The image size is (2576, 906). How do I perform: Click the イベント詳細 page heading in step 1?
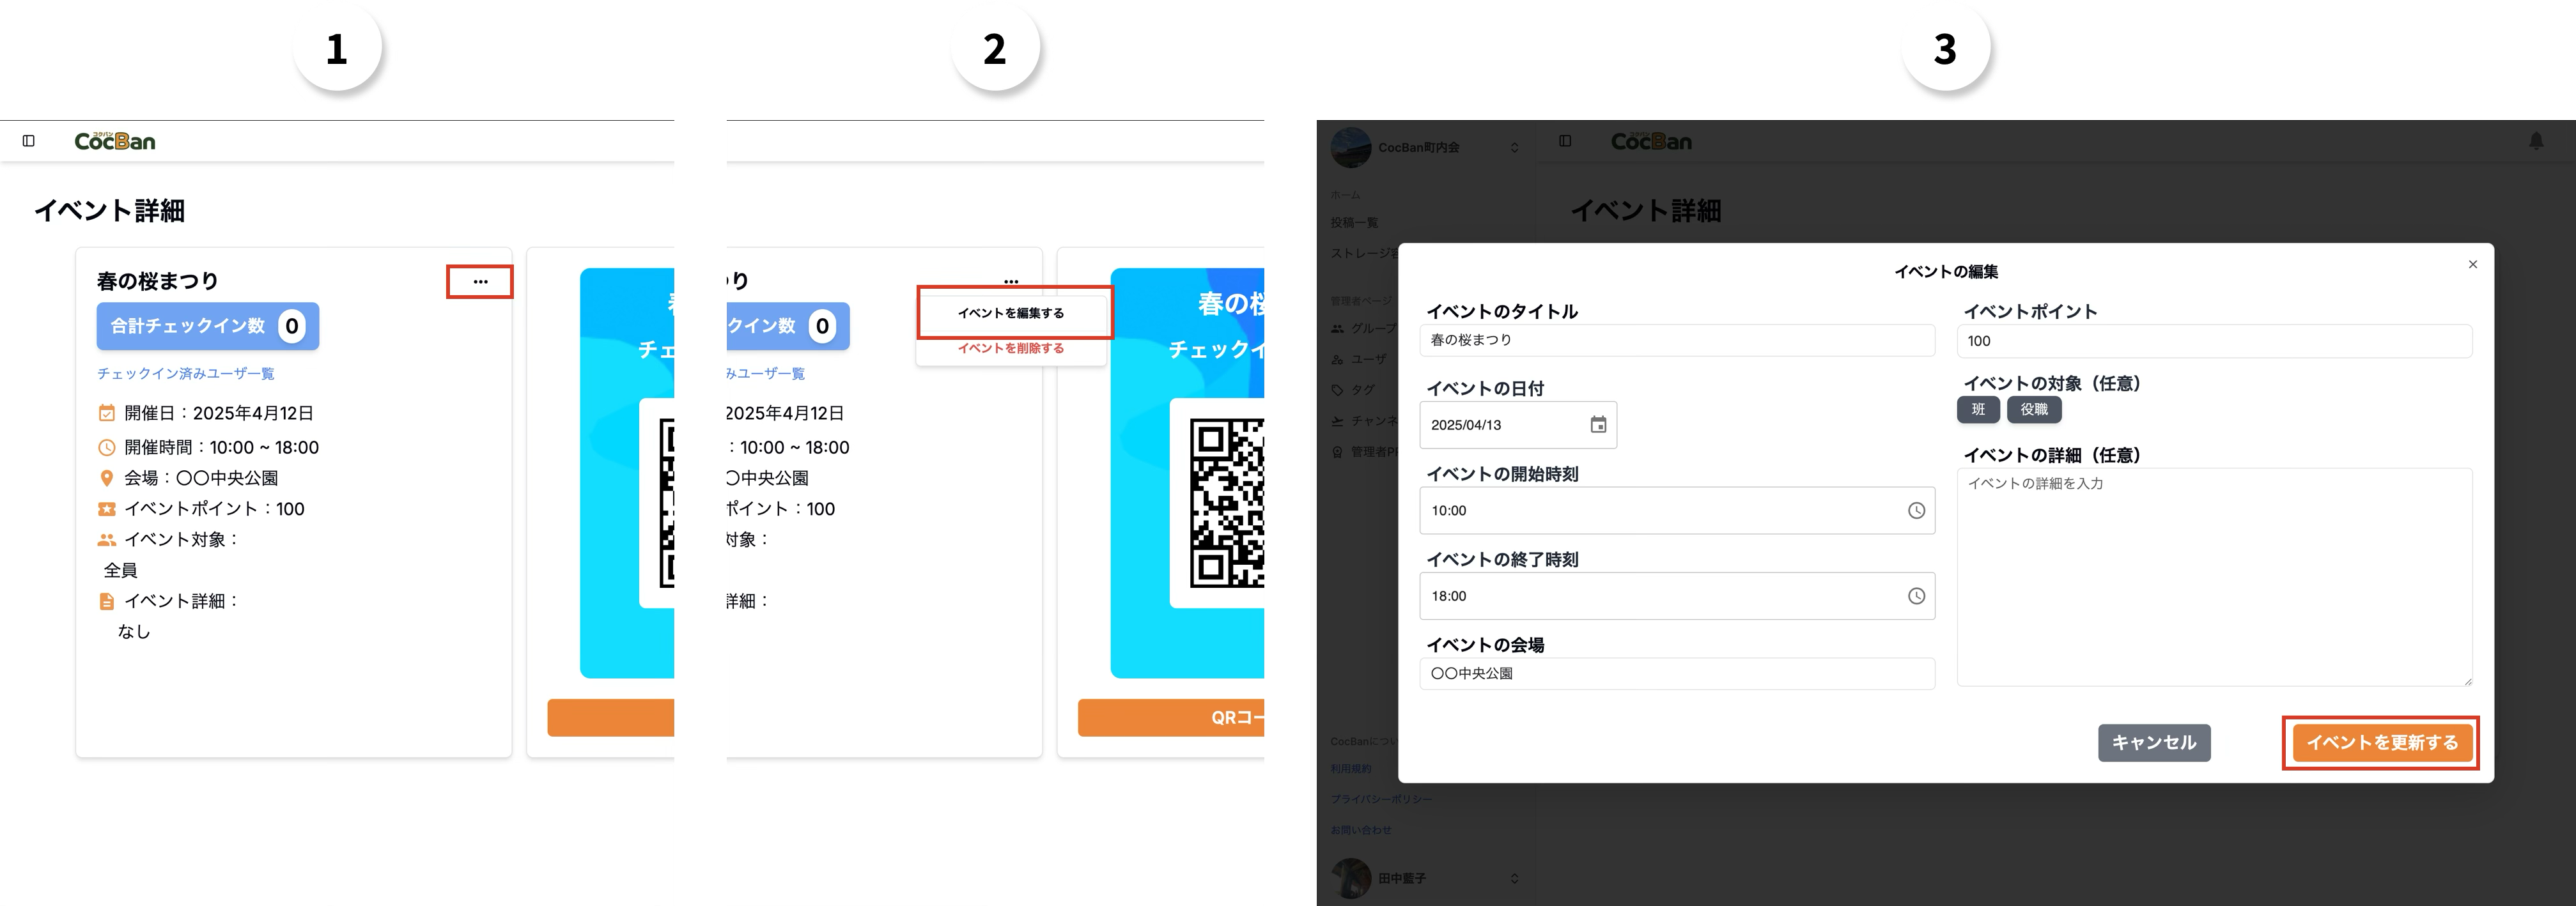tap(110, 210)
